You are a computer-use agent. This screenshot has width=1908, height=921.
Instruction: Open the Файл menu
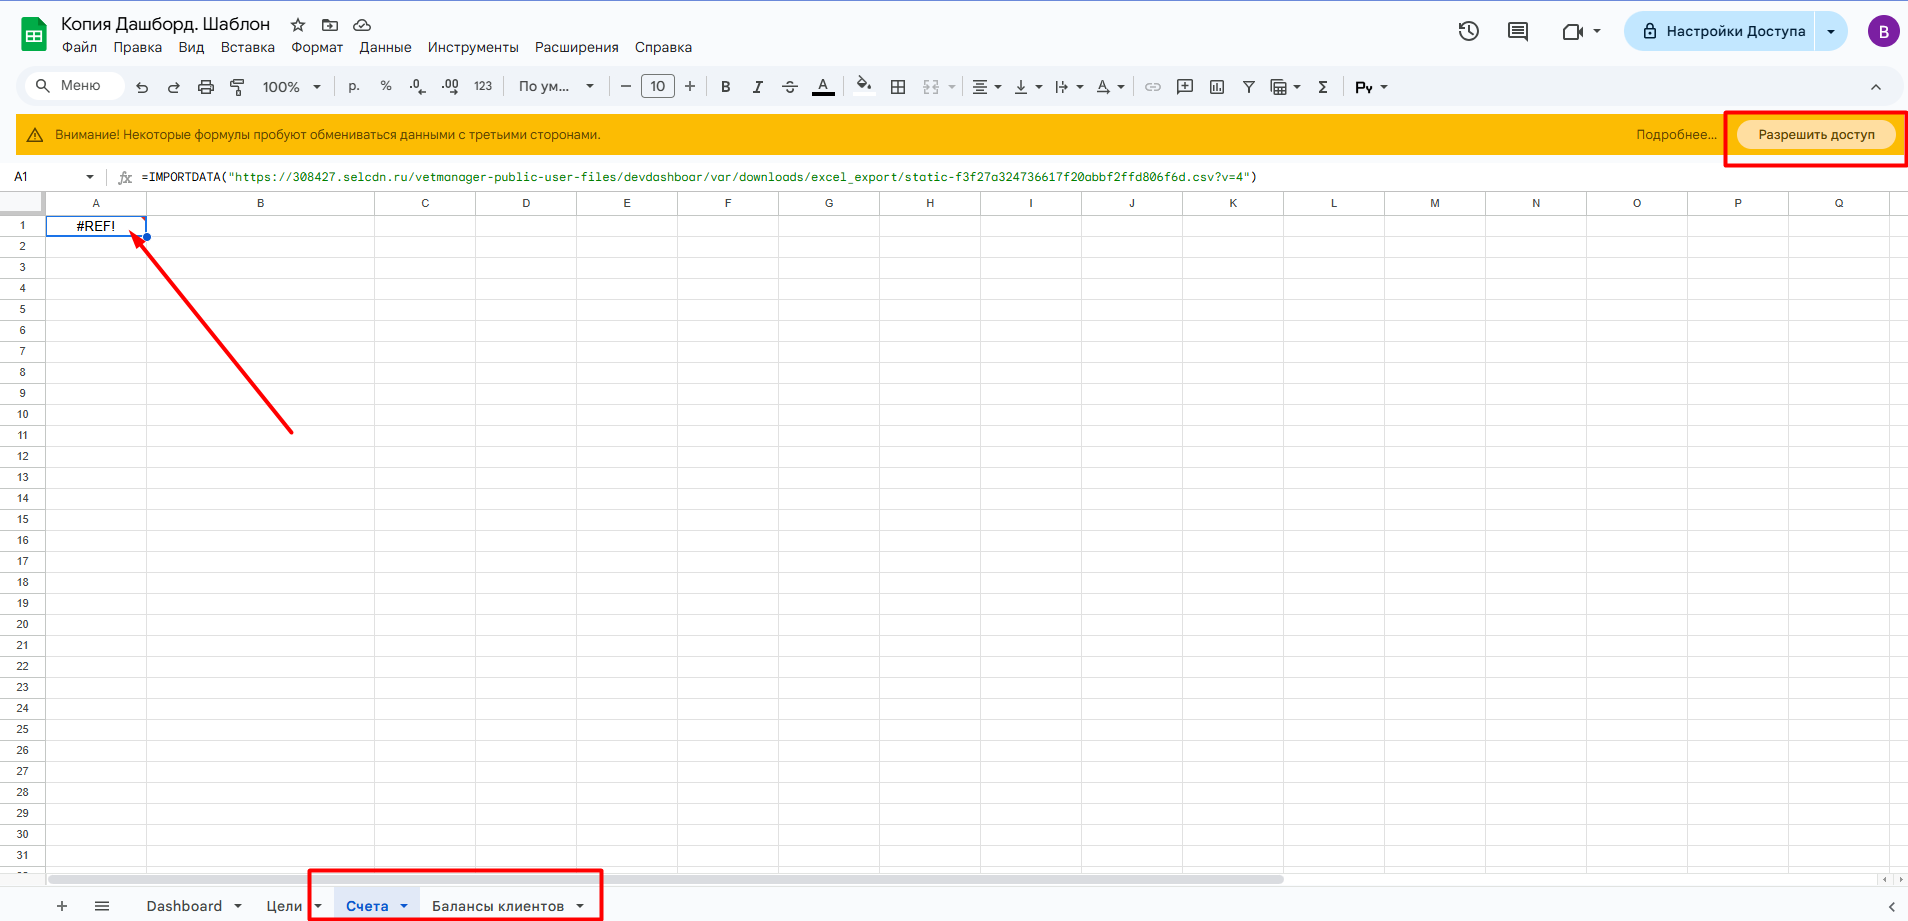click(79, 47)
